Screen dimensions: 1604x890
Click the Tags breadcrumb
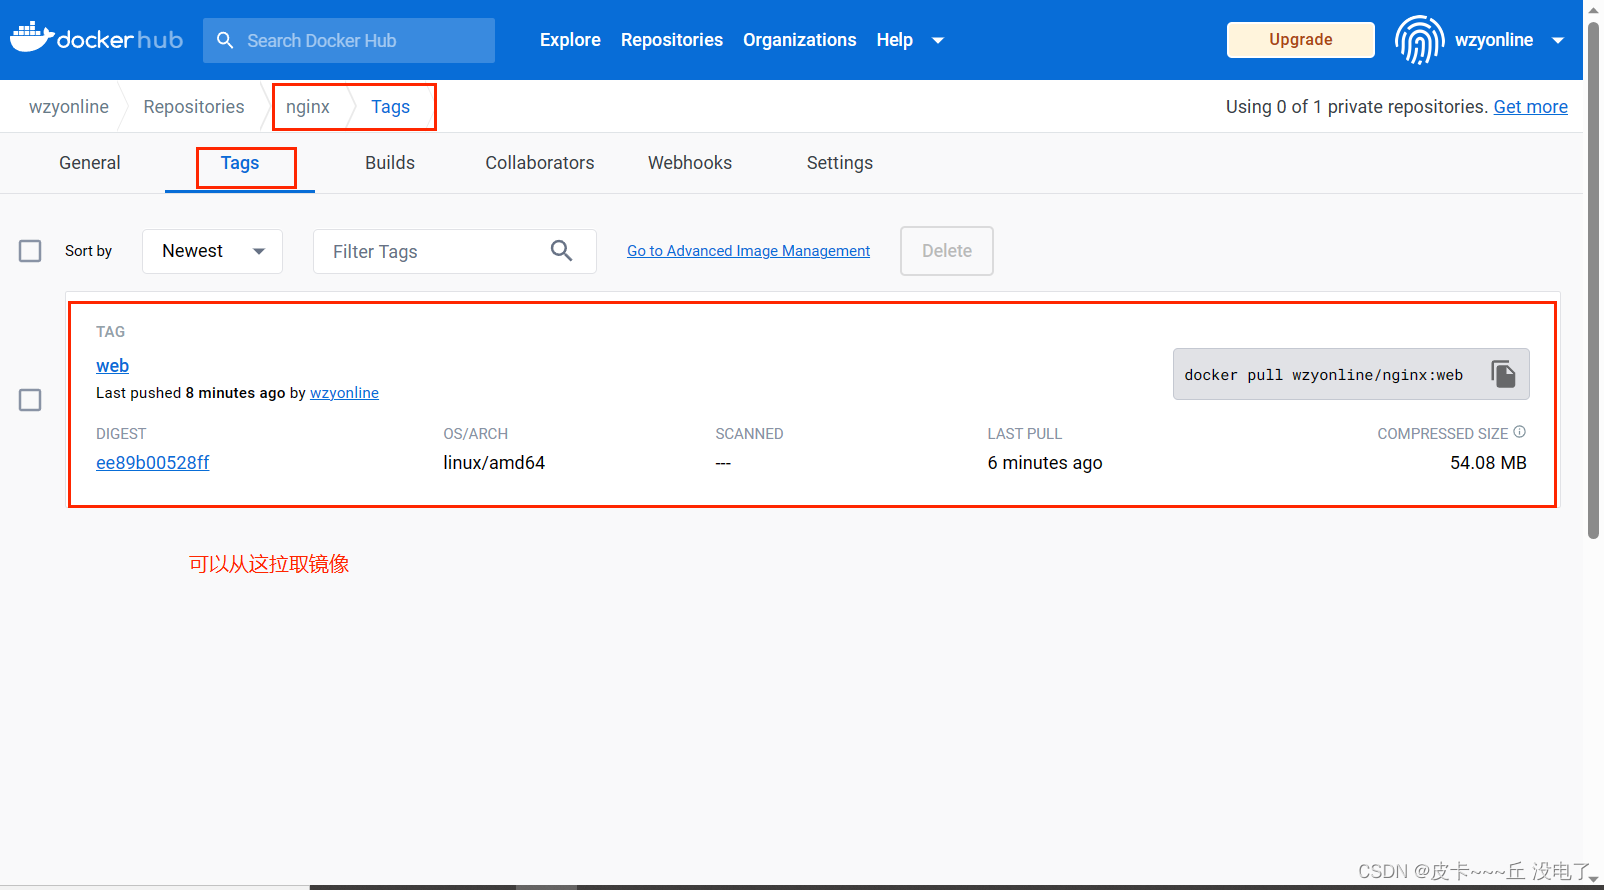point(391,107)
